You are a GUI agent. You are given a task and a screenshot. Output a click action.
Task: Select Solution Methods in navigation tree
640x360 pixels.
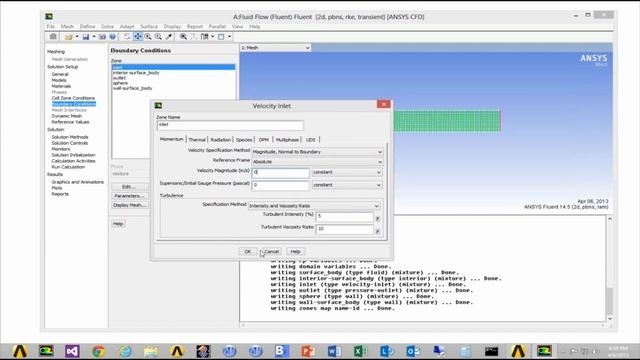click(x=70, y=137)
